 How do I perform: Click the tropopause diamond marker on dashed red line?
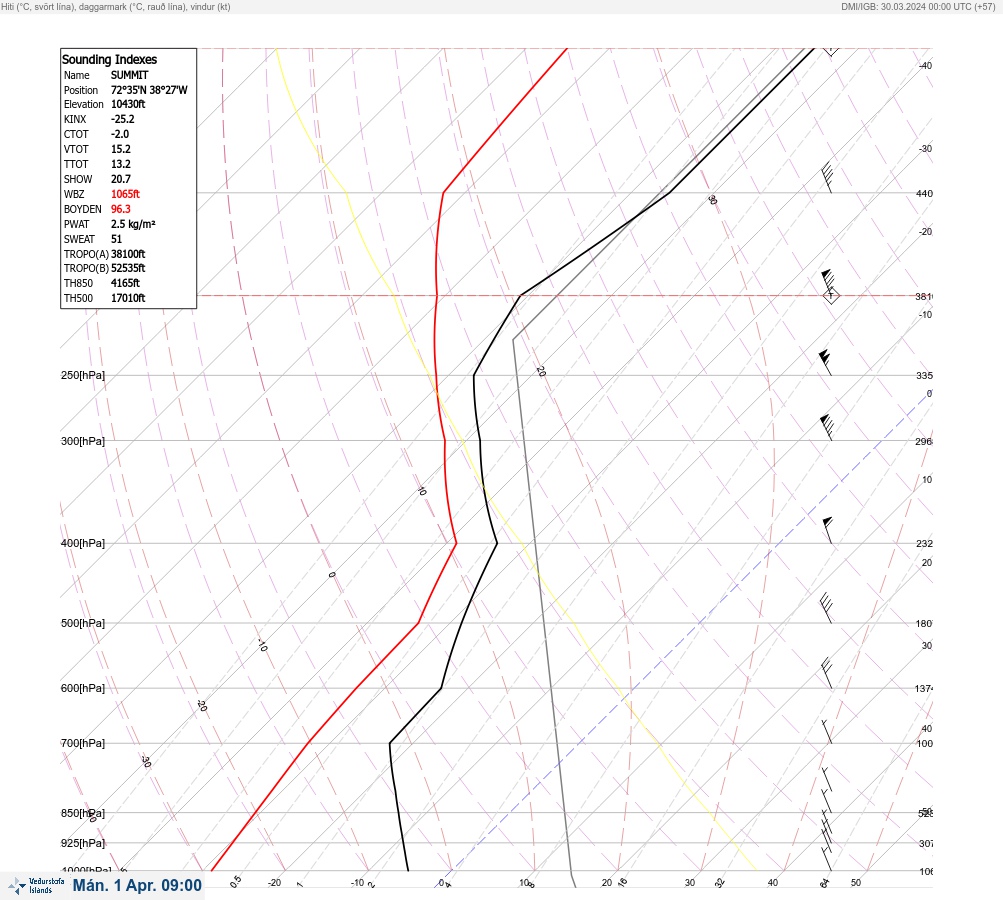pos(831,296)
